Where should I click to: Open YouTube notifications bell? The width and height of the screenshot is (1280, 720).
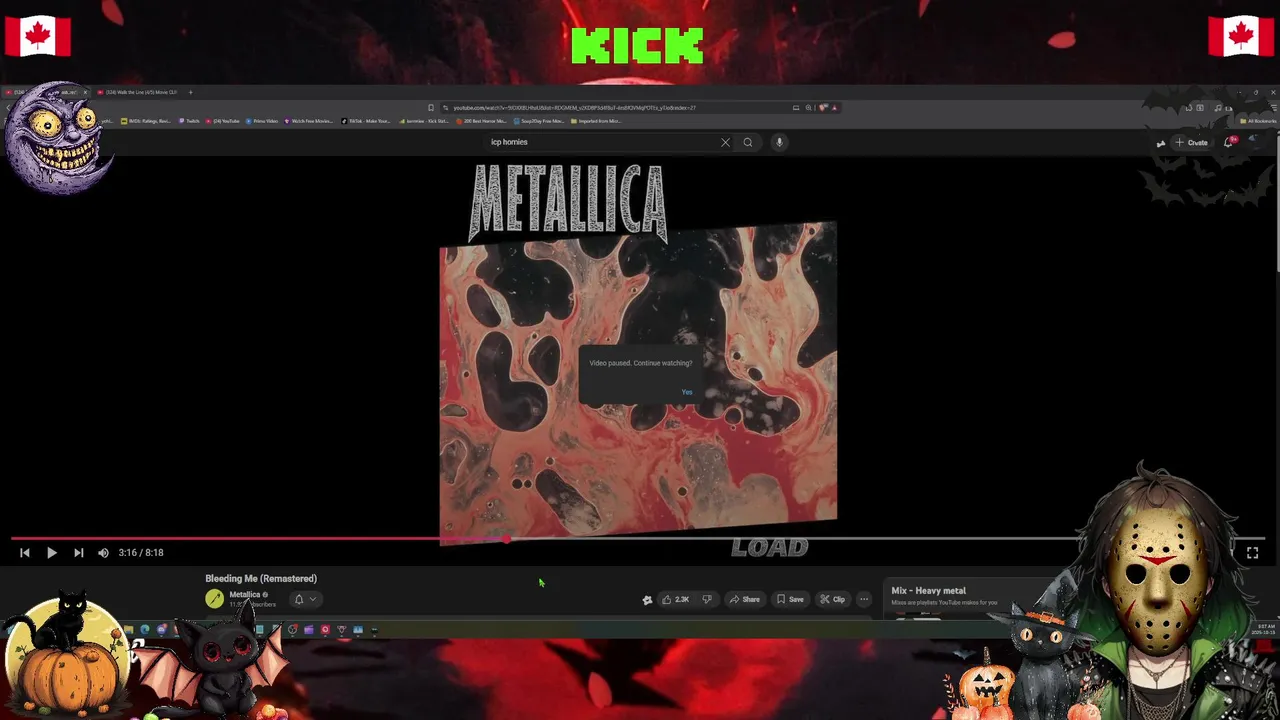(1229, 142)
